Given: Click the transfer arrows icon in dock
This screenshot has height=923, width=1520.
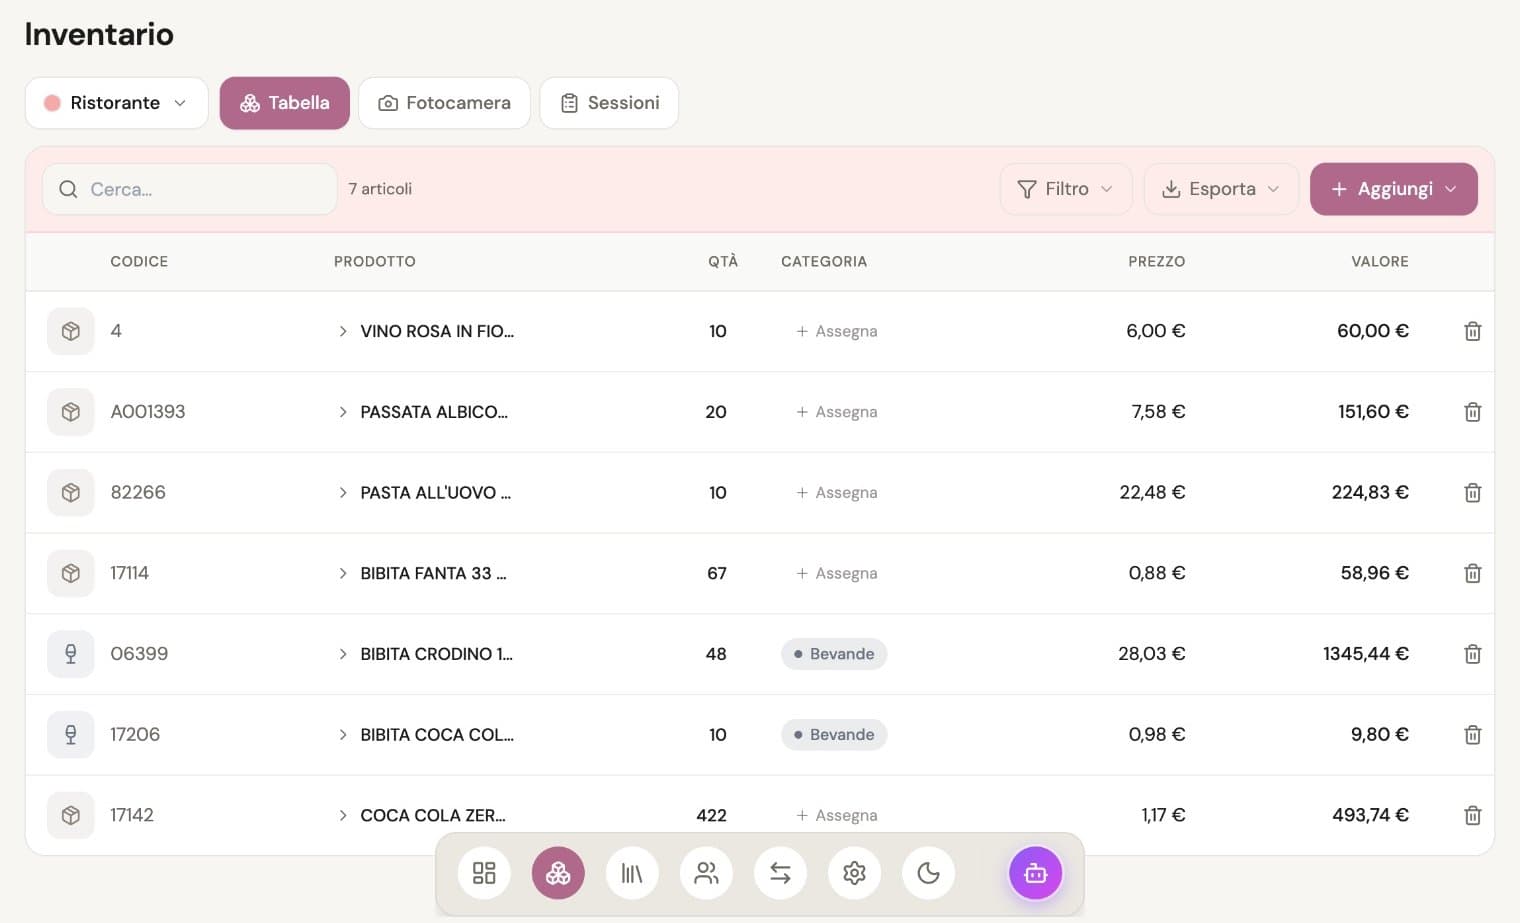Looking at the screenshot, I should coord(780,873).
